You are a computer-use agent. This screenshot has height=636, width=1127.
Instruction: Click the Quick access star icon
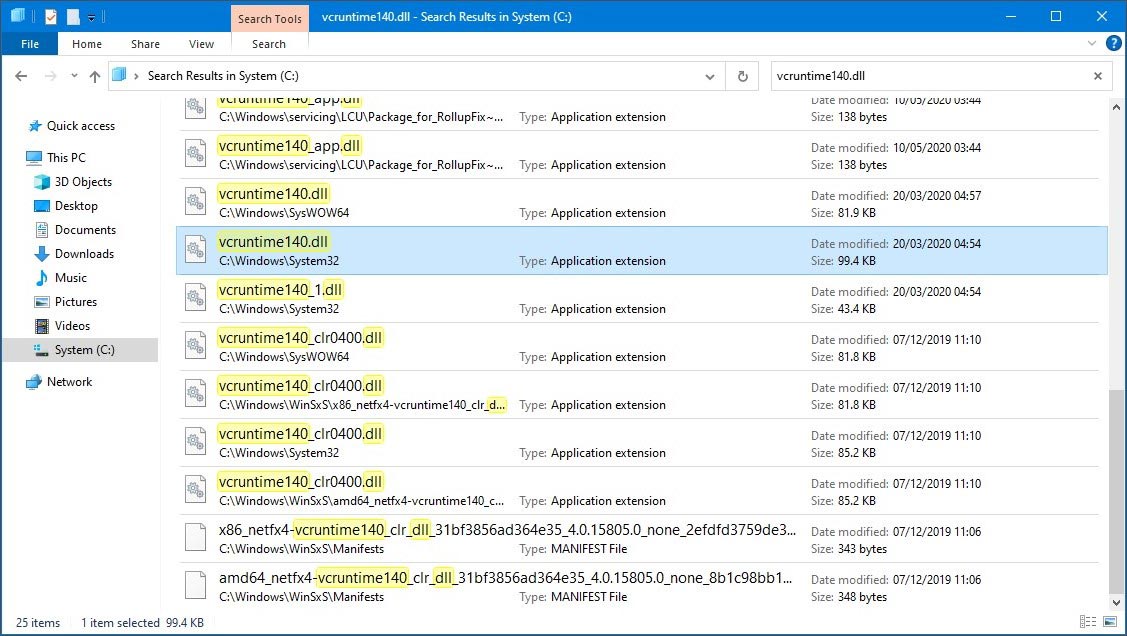point(35,126)
